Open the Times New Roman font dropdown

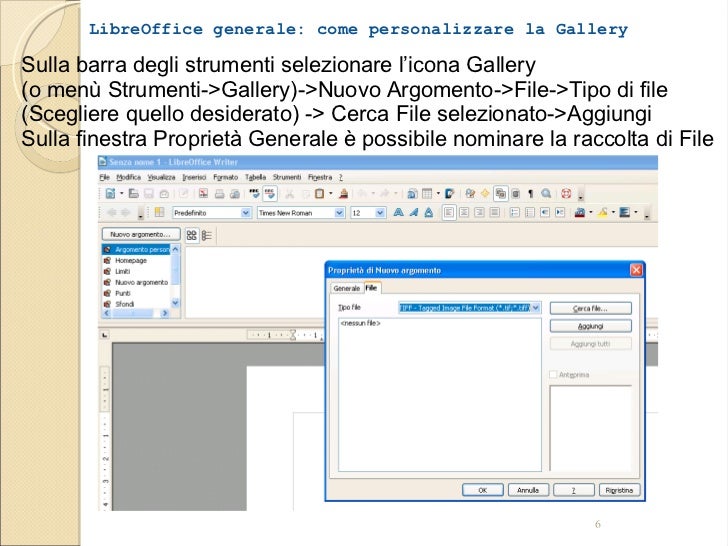[339, 213]
